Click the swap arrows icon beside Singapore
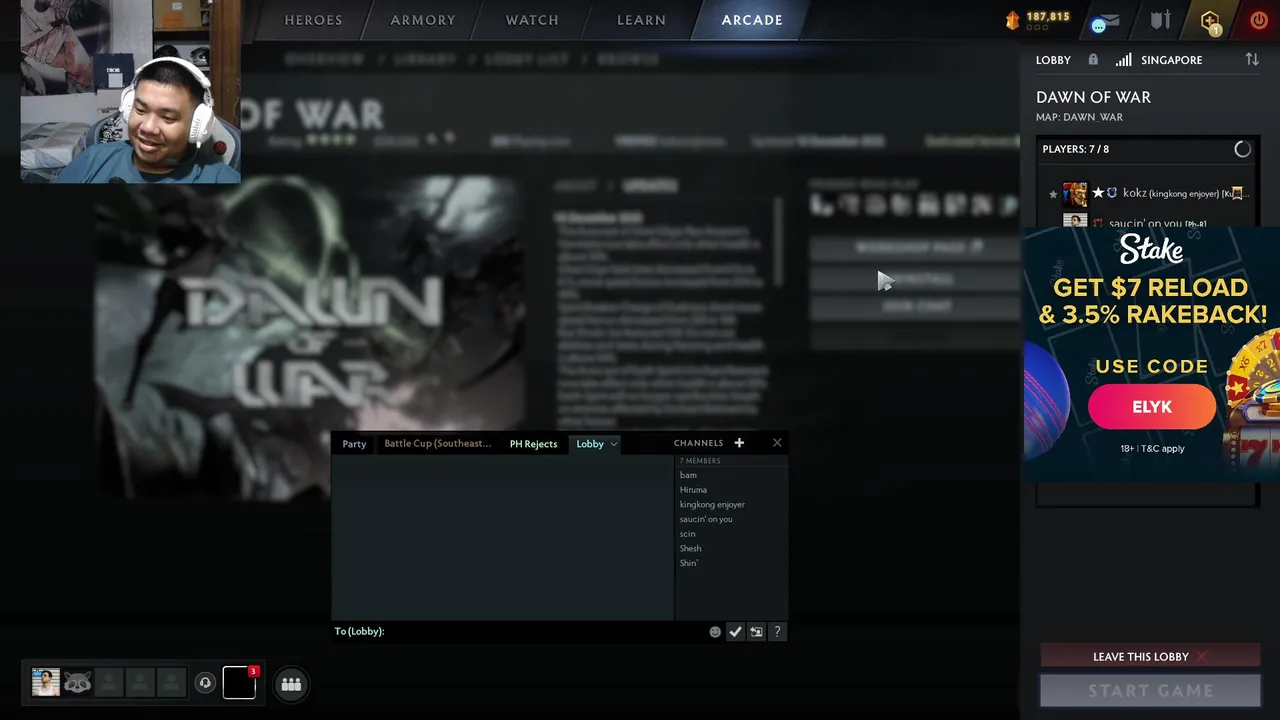This screenshot has height=720, width=1280. 1252,60
